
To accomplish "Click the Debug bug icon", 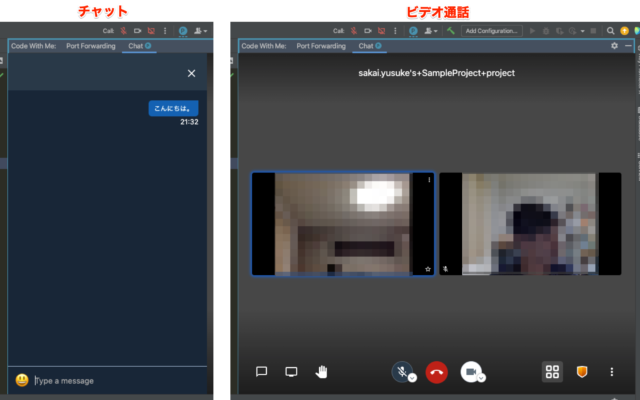I will (546, 31).
